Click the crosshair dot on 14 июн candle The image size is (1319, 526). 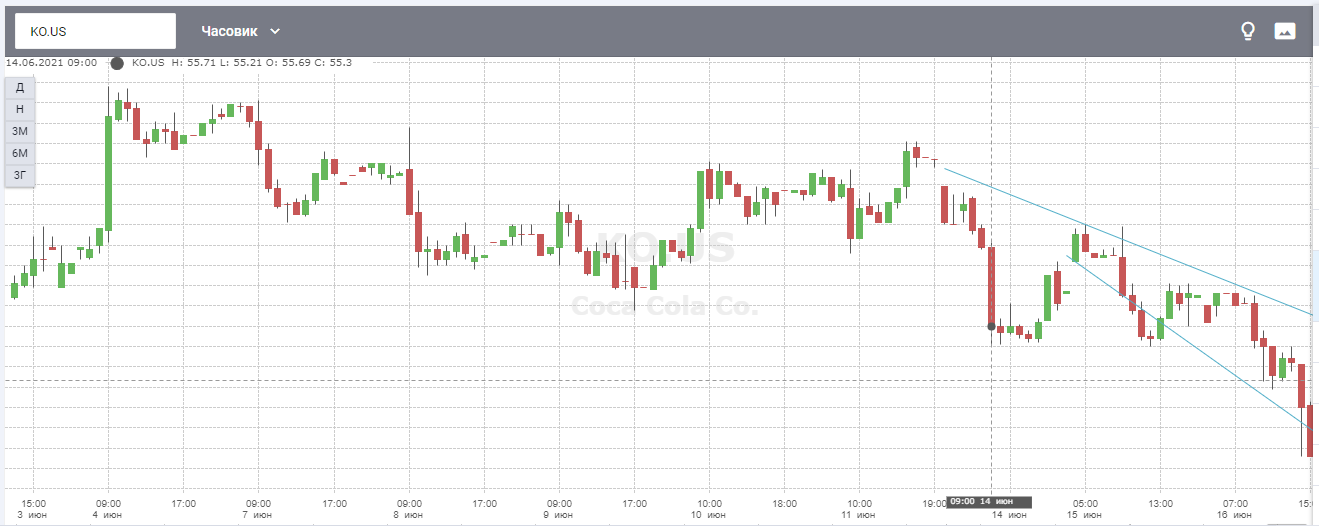point(991,326)
